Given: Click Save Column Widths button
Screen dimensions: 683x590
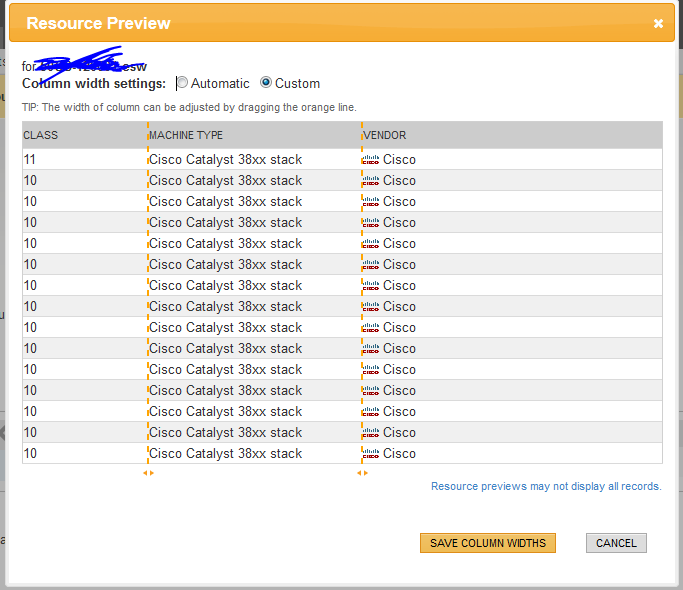Looking at the screenshot, I should pos(488,543).
